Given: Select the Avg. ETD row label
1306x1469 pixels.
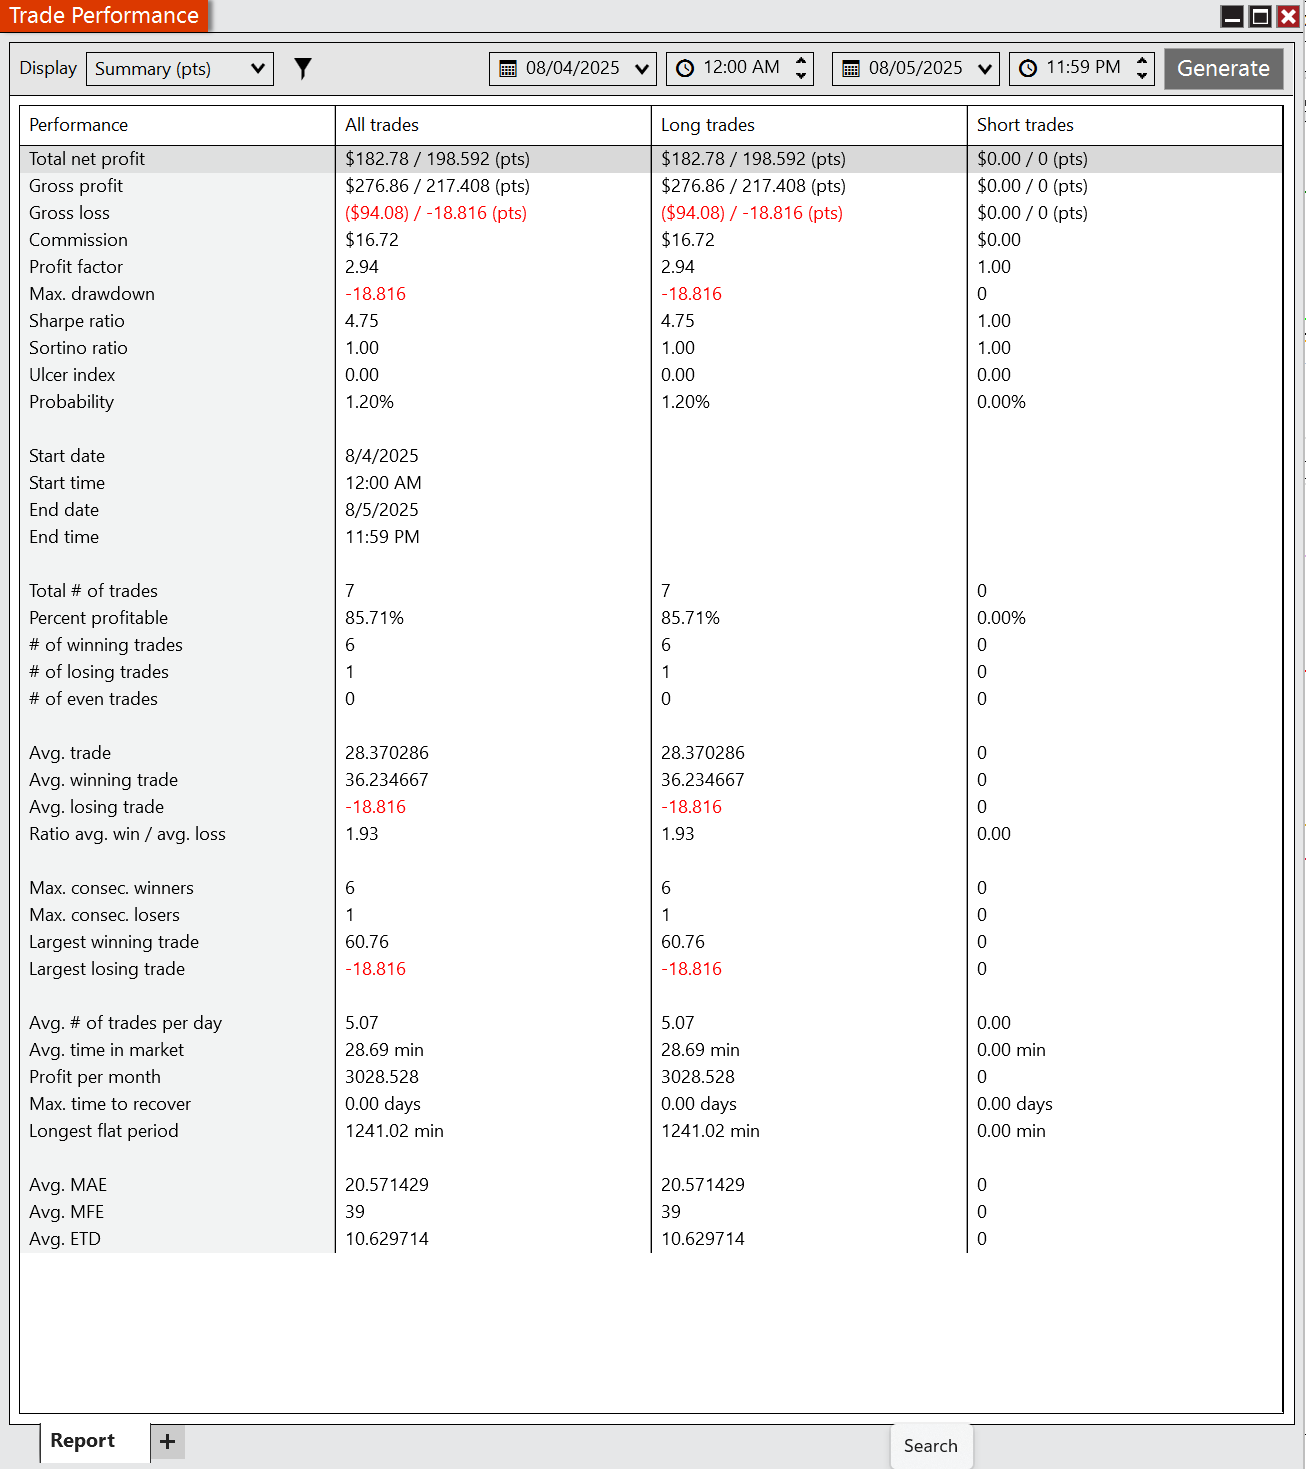Looking at the screenshot, I should click(x=65, y=1239).
